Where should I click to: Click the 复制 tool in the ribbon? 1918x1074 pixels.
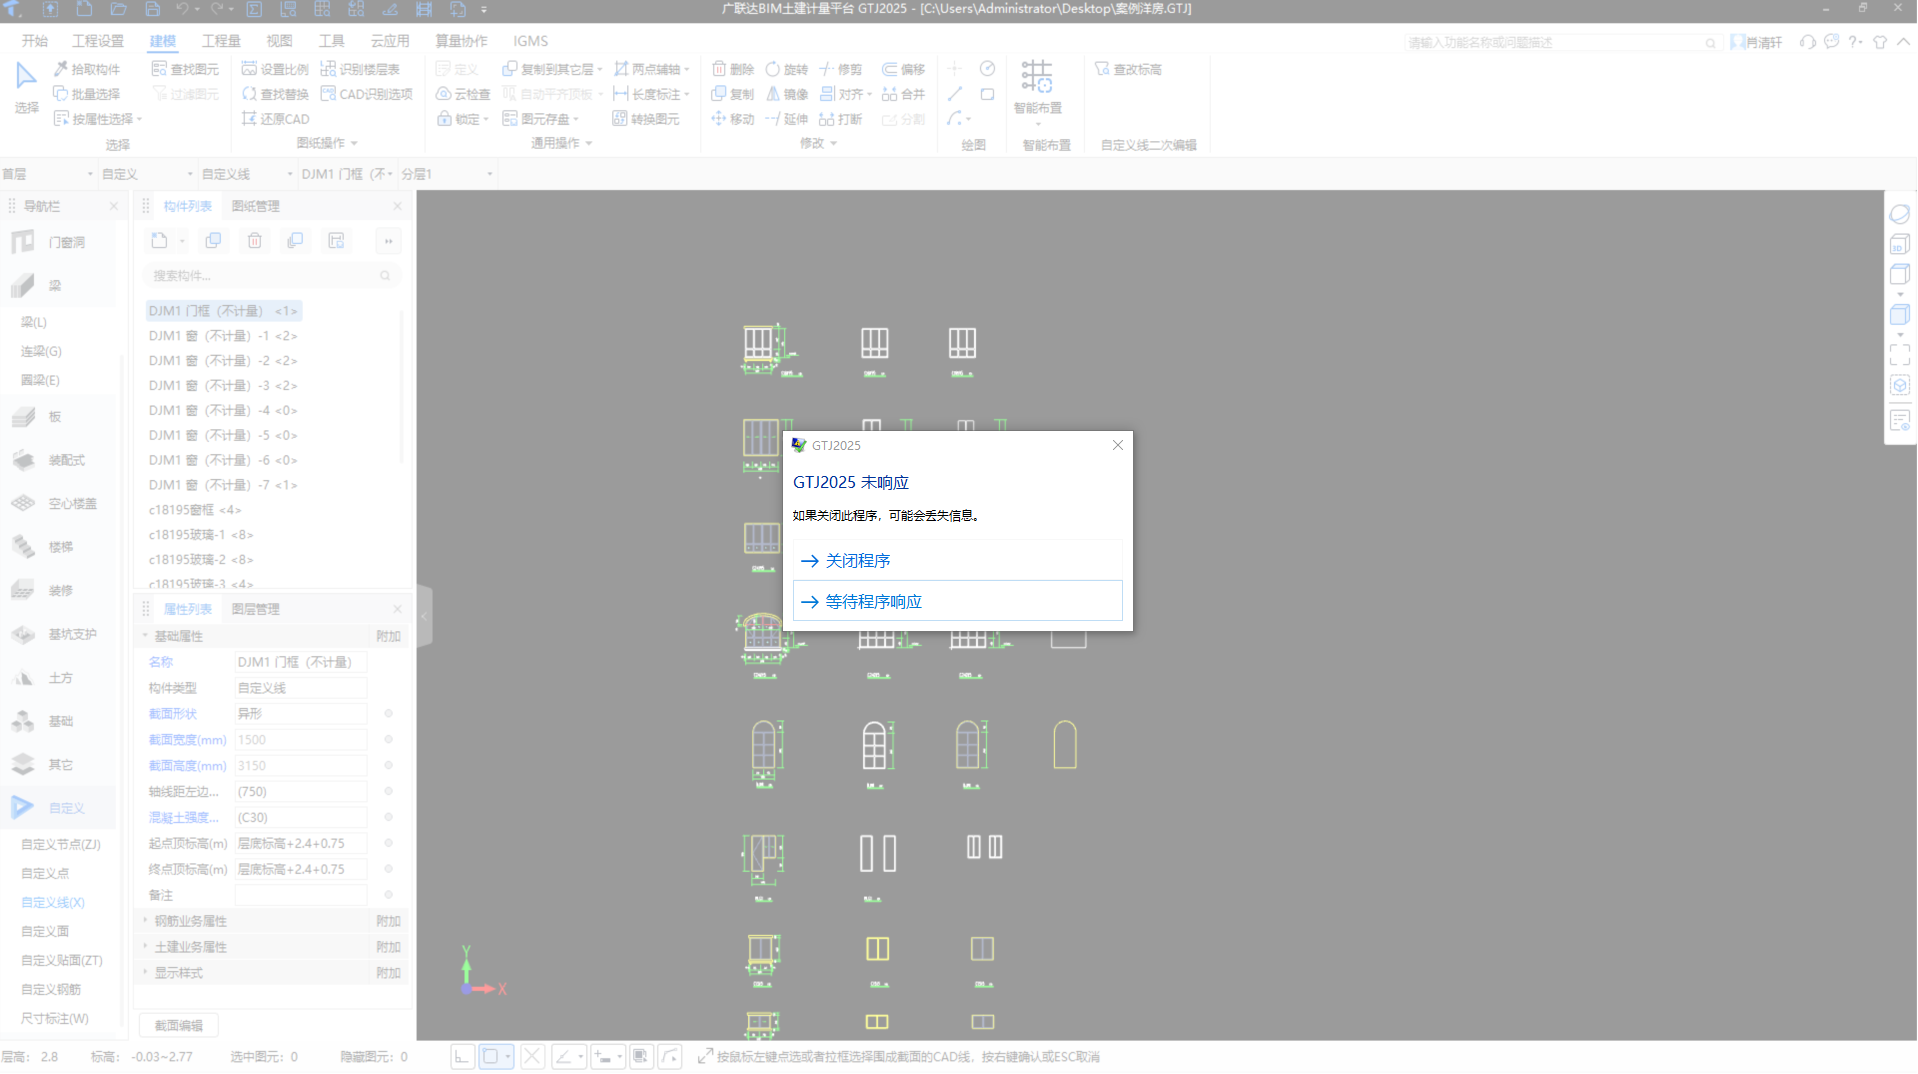click(x=733, y=94)
